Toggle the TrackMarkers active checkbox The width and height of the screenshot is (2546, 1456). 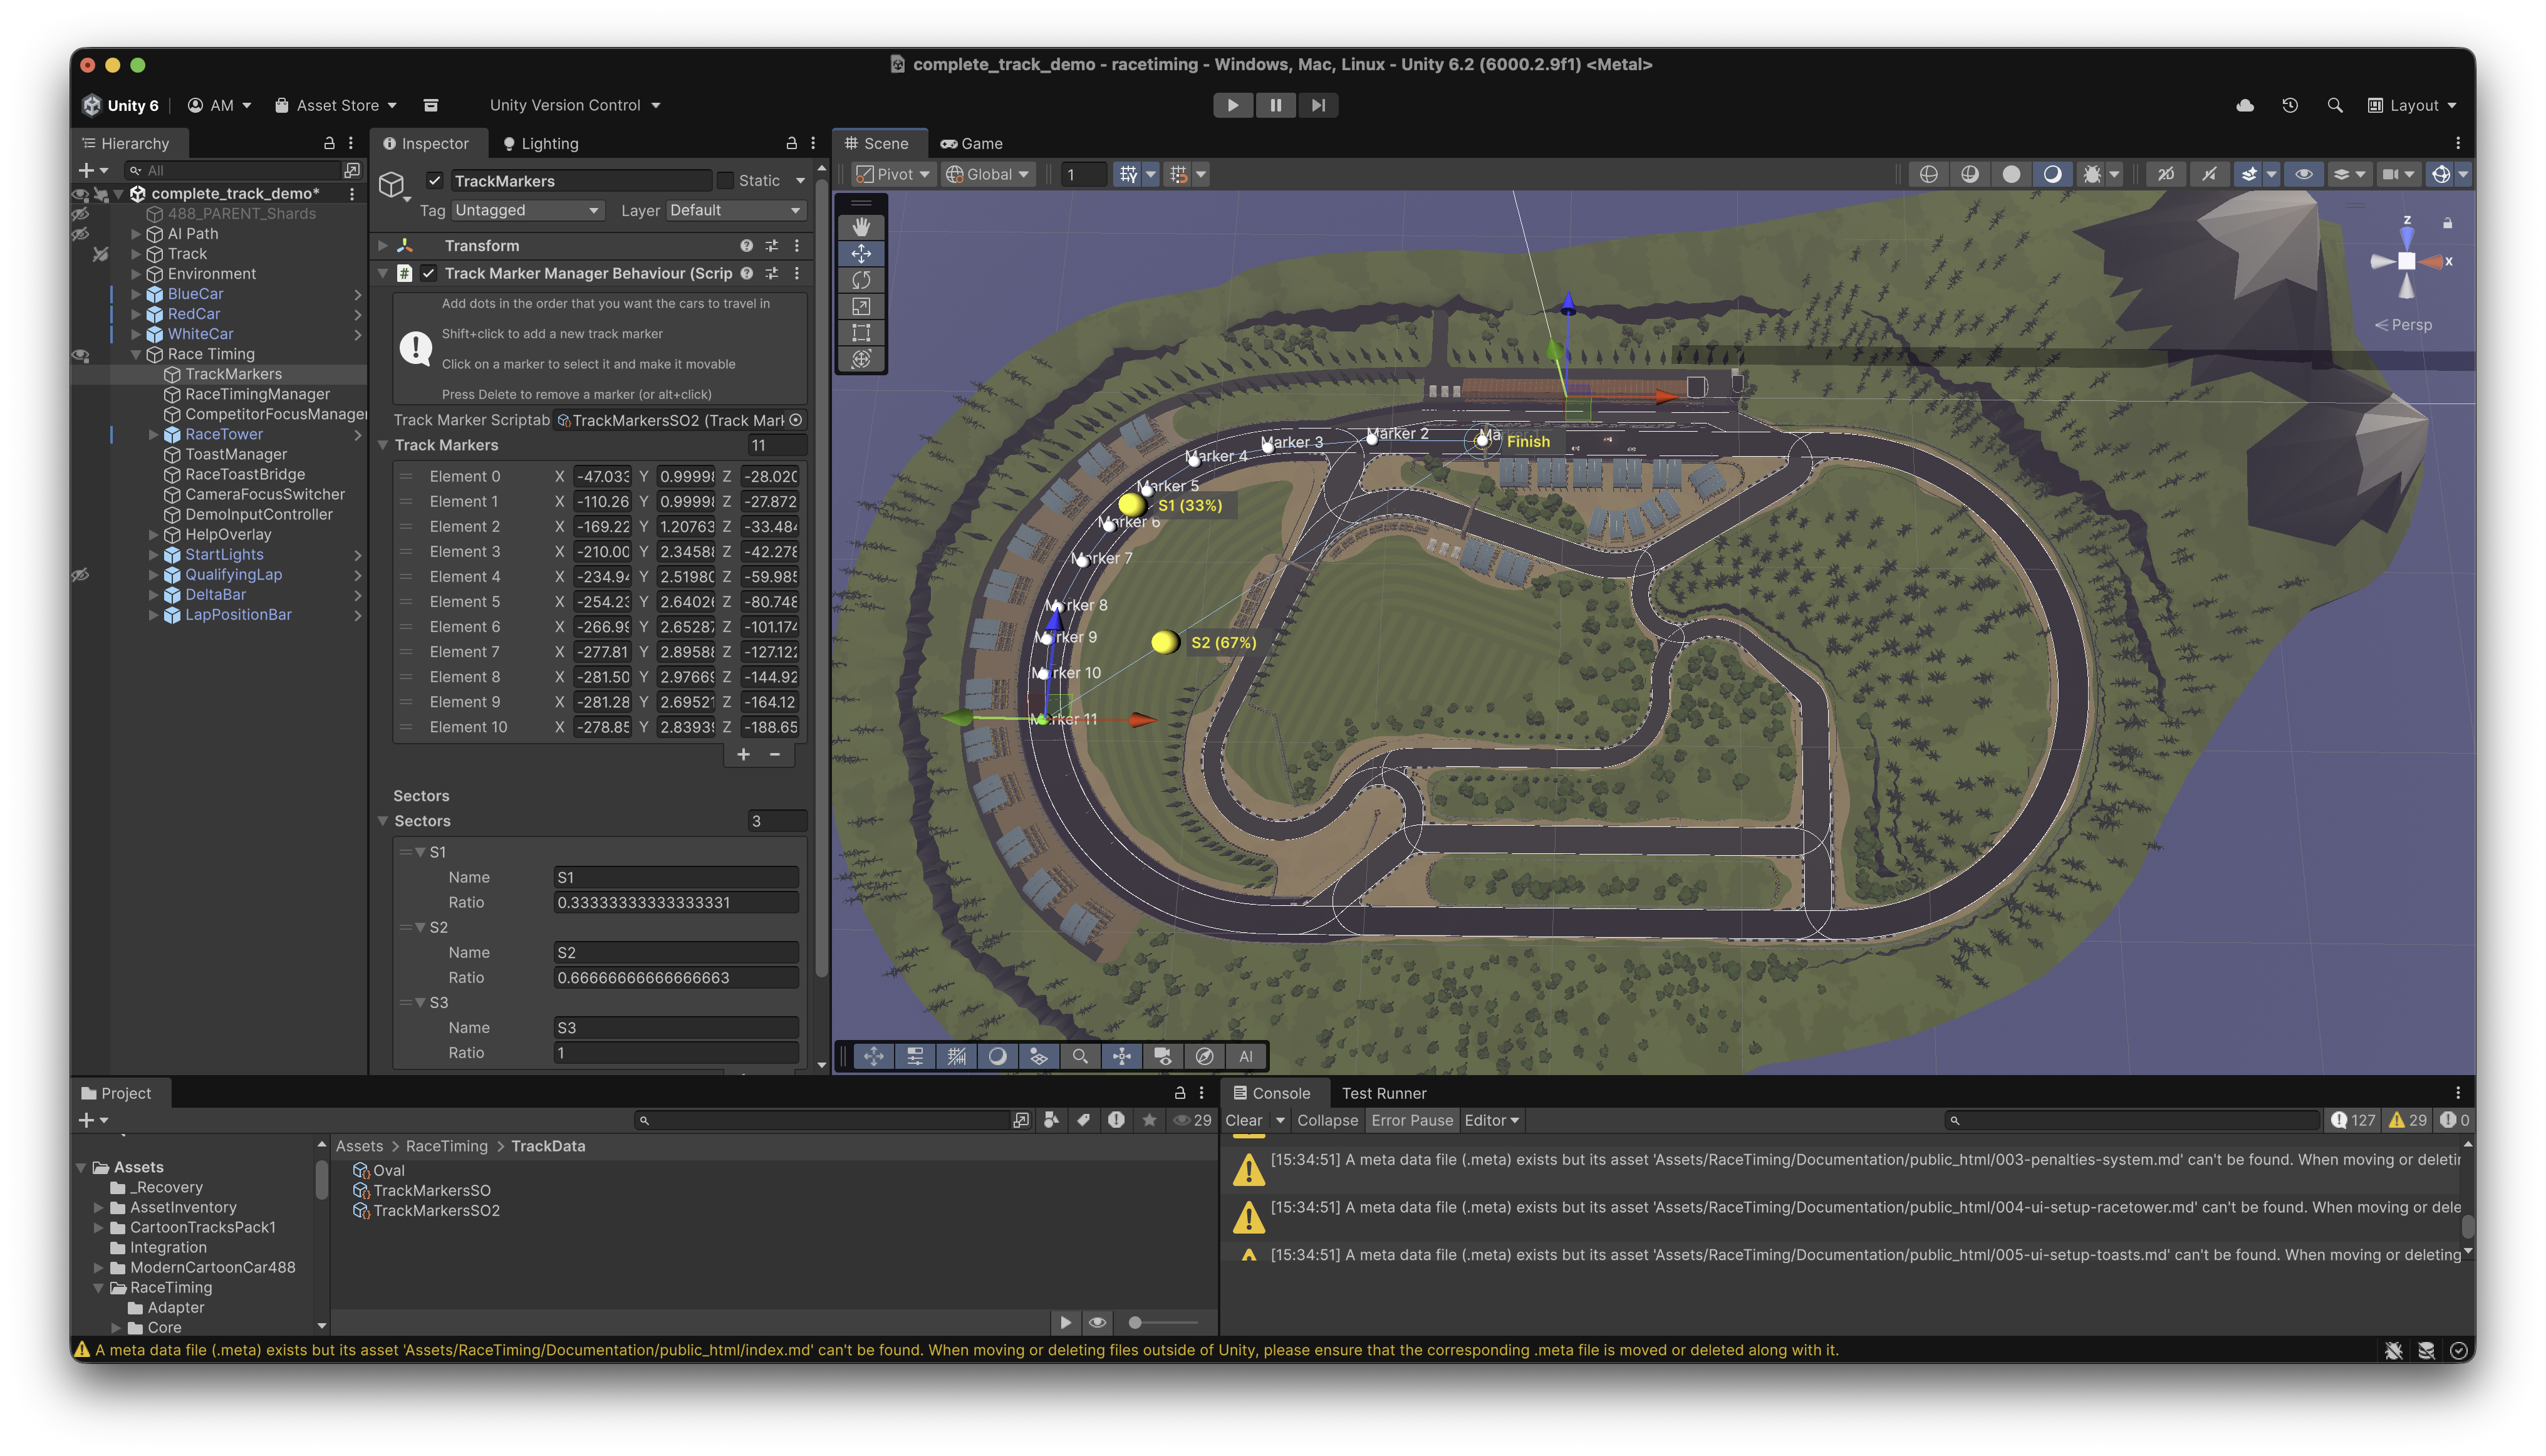click(x=435, y=181)
